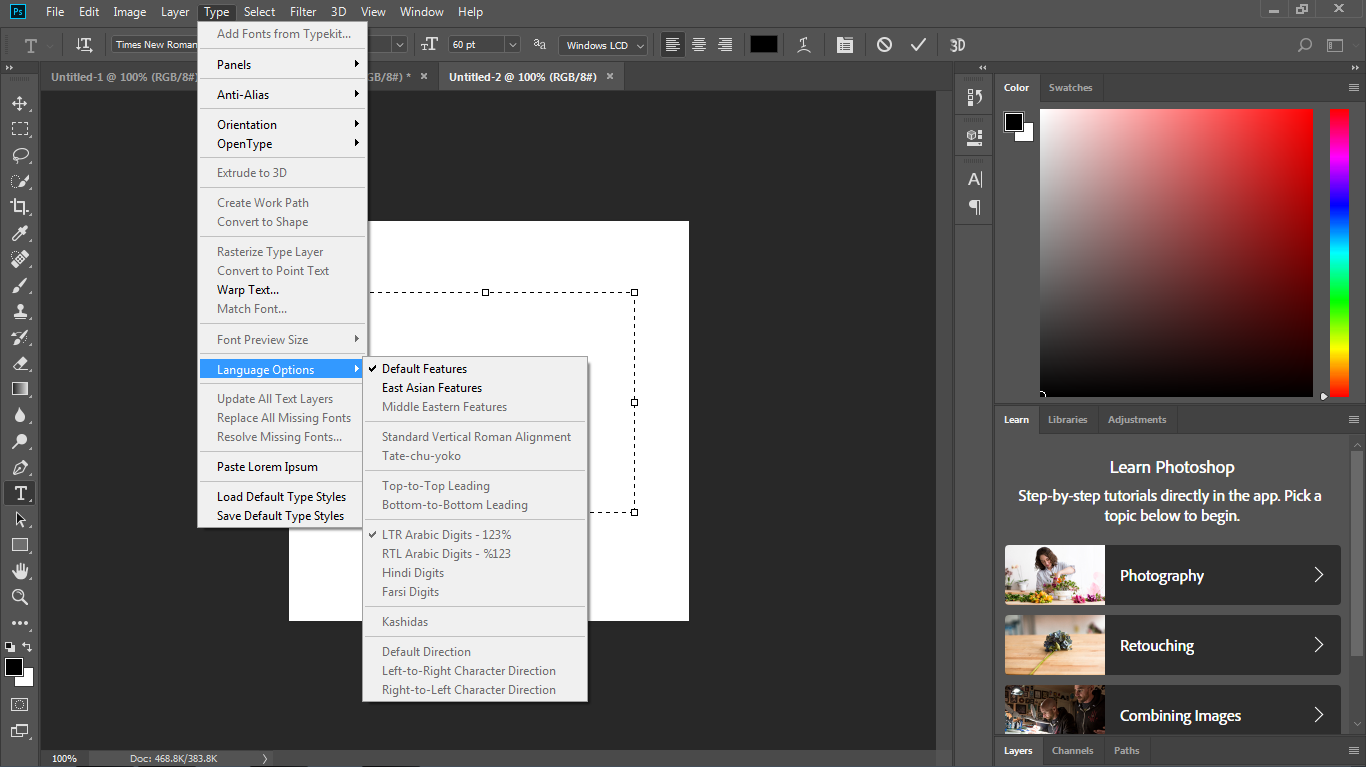Image resolution: width=1366 pixels, height=767 pixels.
Task: Click the center text alignment icon
Action: click(699, 45)
